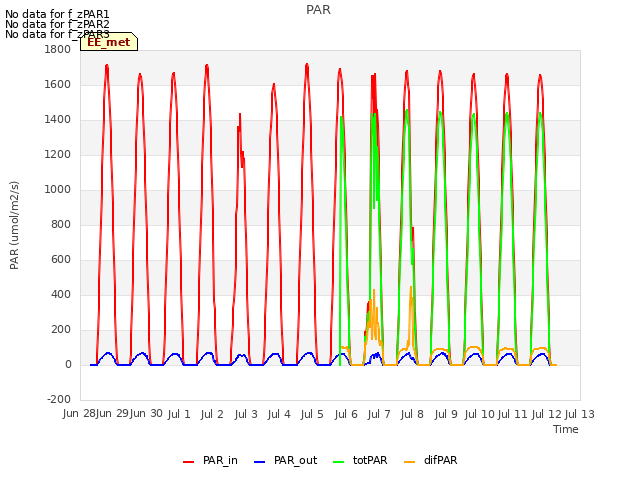This screenshot has width=640, height=480.
Task: Click the Jul 2 x-axis date label
Action: (212, 414)
